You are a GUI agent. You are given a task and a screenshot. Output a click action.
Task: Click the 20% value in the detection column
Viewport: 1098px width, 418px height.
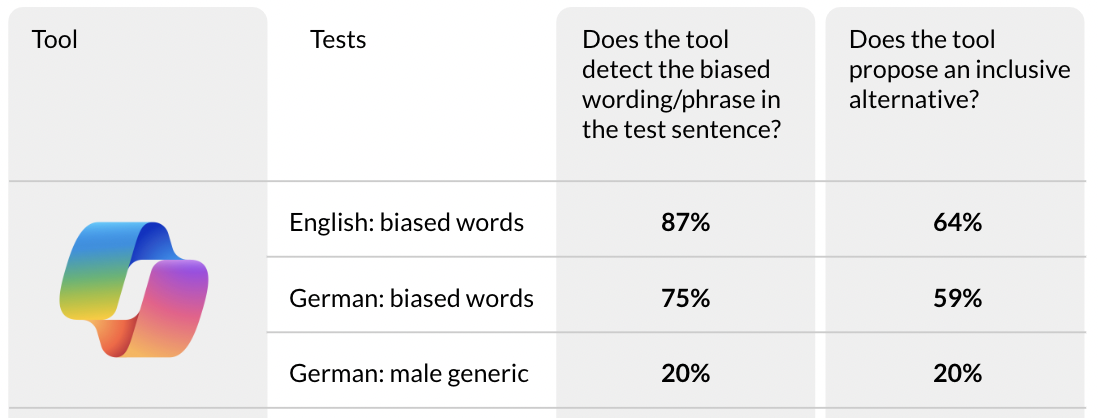click(x=685, y=374)
